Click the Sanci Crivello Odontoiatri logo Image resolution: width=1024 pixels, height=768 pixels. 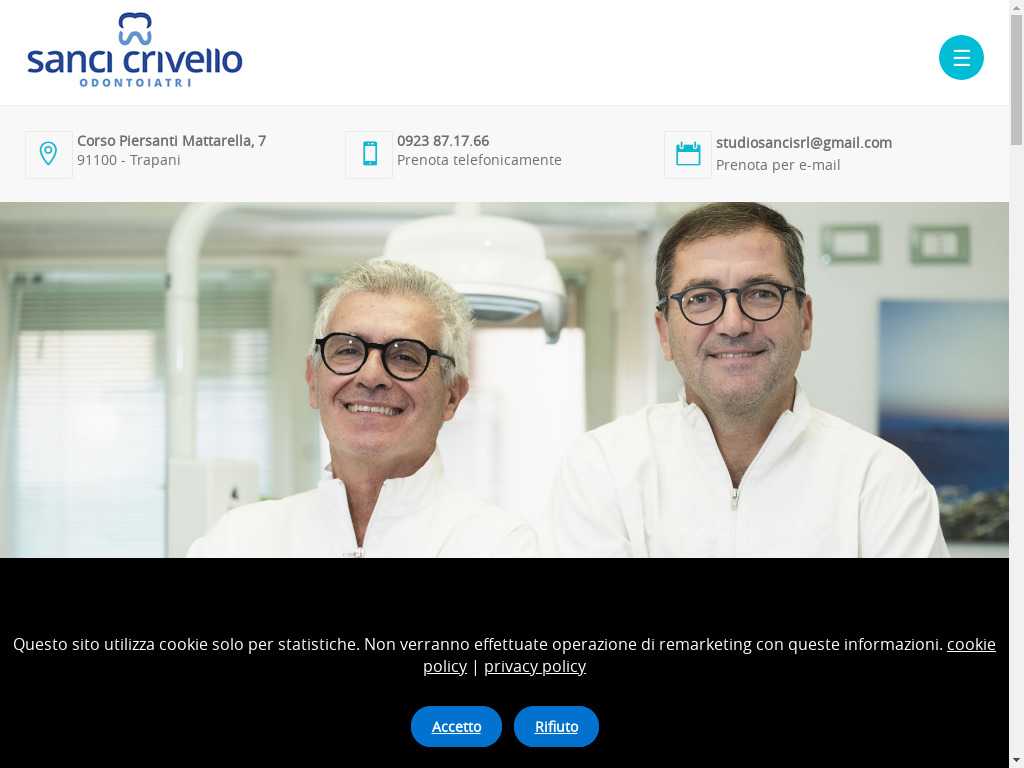(135, 50)
